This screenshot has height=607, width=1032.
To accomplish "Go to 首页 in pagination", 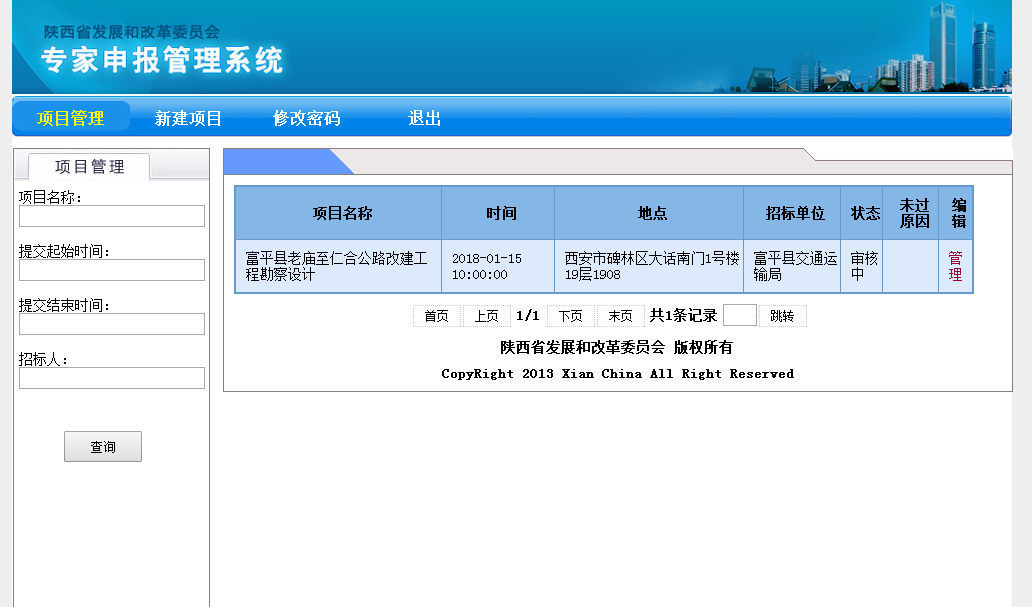I will click(x=436, y=316).
